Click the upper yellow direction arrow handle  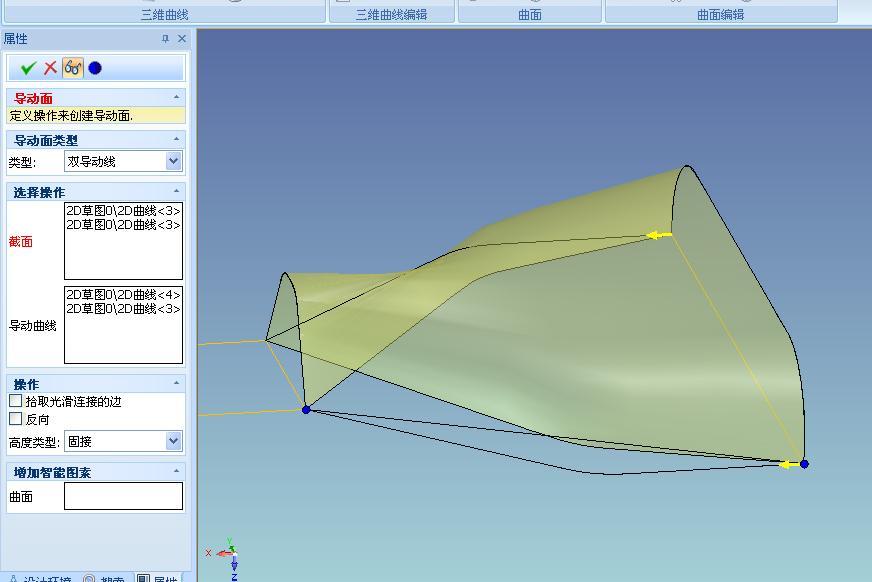pyautogui.click(x=658, y=235)
